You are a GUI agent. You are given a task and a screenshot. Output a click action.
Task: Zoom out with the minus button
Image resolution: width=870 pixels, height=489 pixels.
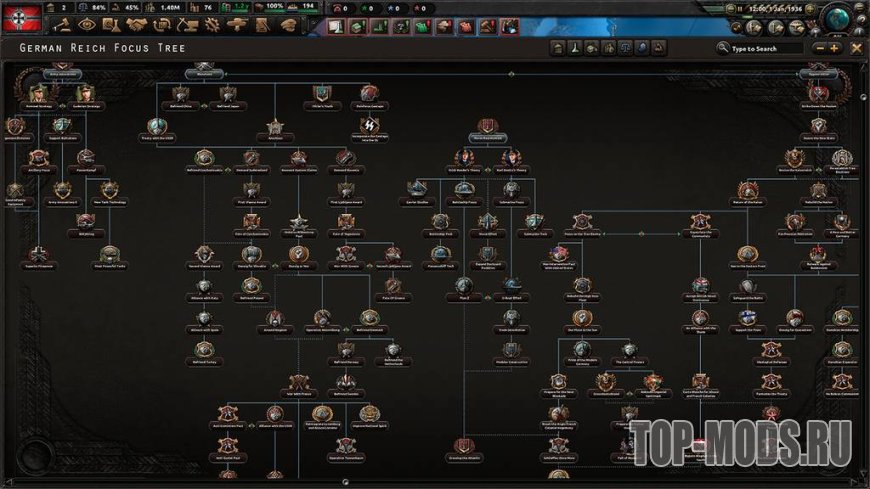click(821, 48)
